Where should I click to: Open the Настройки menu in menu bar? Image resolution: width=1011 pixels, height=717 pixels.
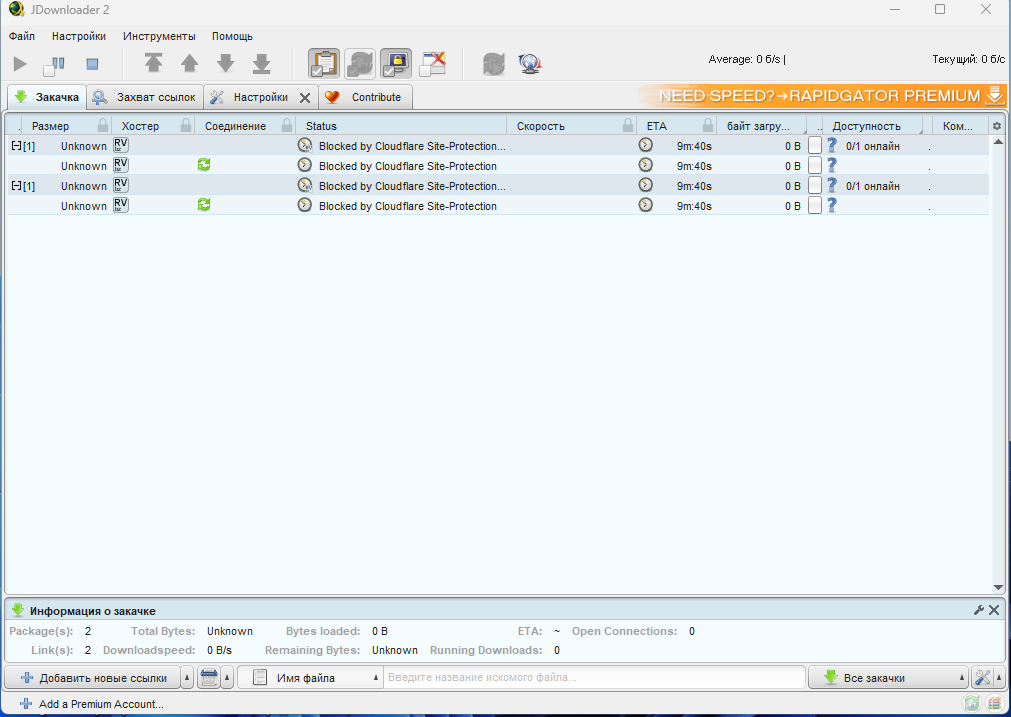pyautogui.click(x=79, y=36)
